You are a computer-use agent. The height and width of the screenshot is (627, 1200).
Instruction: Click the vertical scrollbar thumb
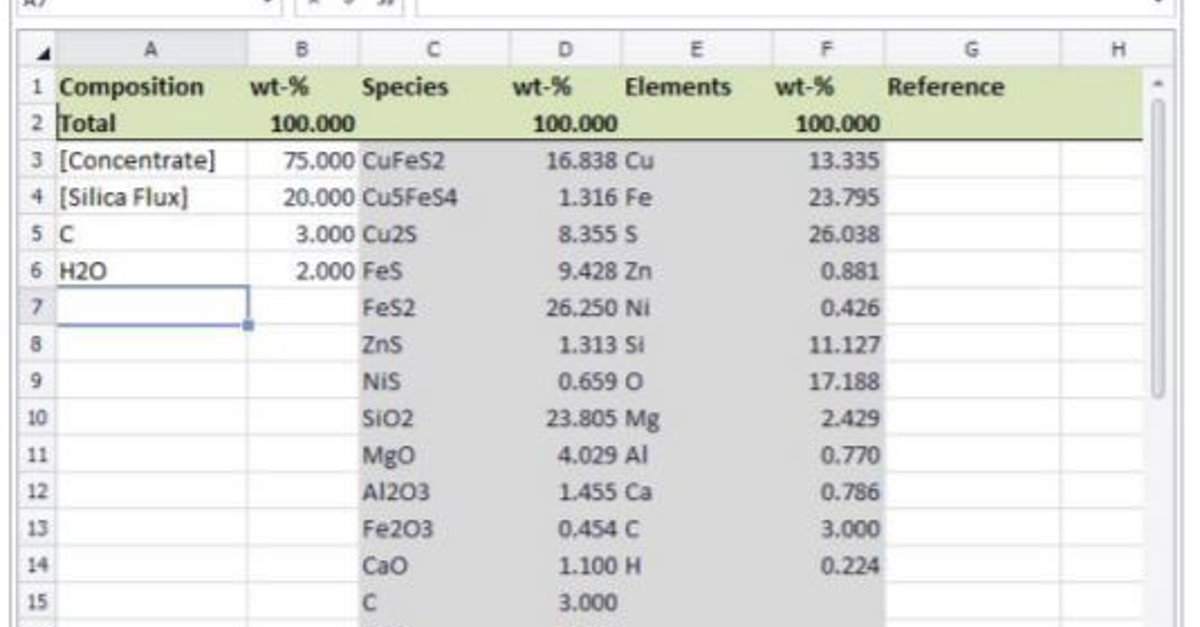click(x=1159, y=250)
